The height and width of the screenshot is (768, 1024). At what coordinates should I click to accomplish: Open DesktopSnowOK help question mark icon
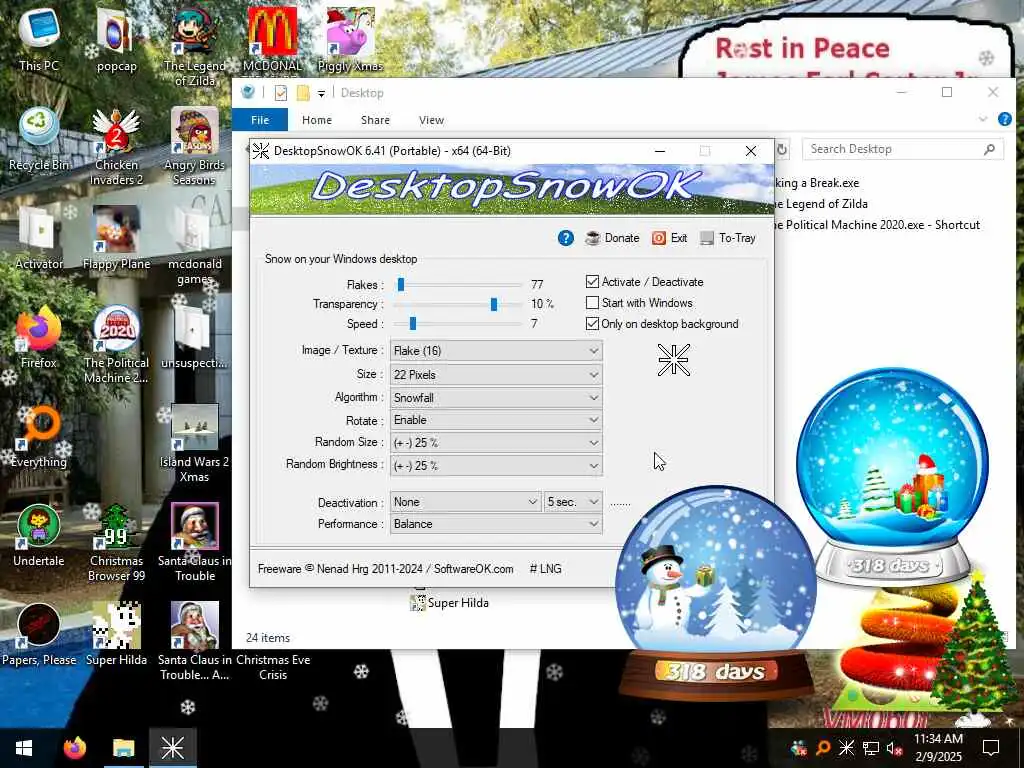[x=566, y=238]
